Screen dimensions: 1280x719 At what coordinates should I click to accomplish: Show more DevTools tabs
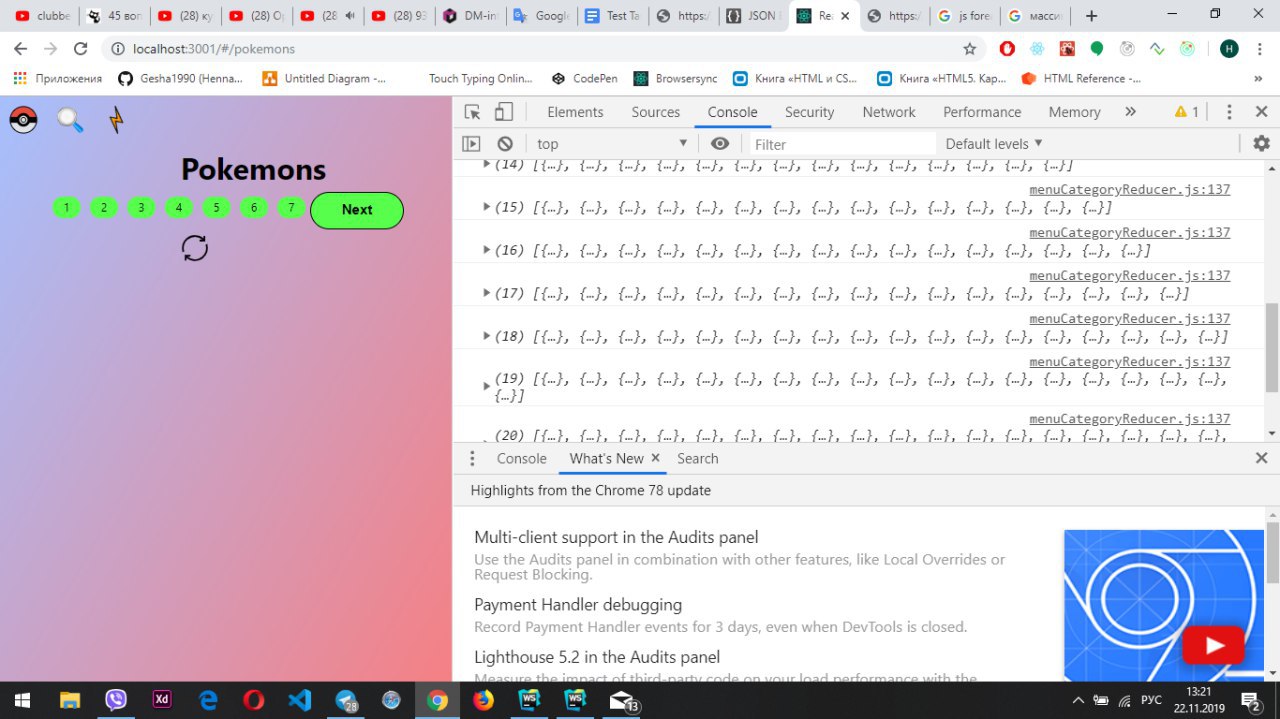1131,112
